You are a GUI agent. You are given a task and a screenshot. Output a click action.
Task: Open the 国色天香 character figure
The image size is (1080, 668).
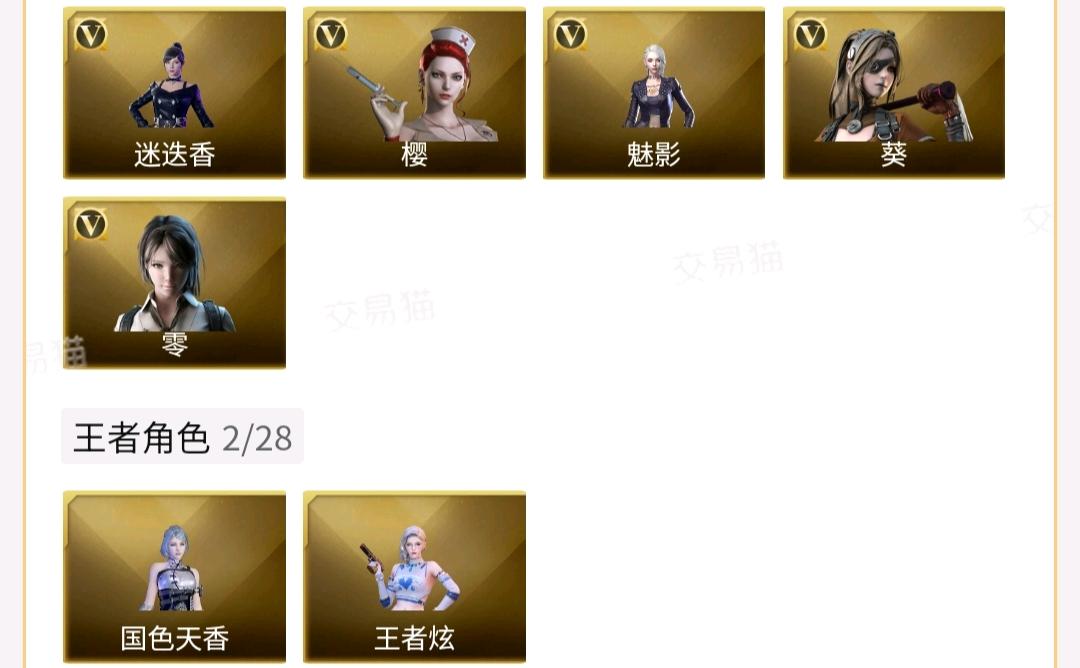172,568
